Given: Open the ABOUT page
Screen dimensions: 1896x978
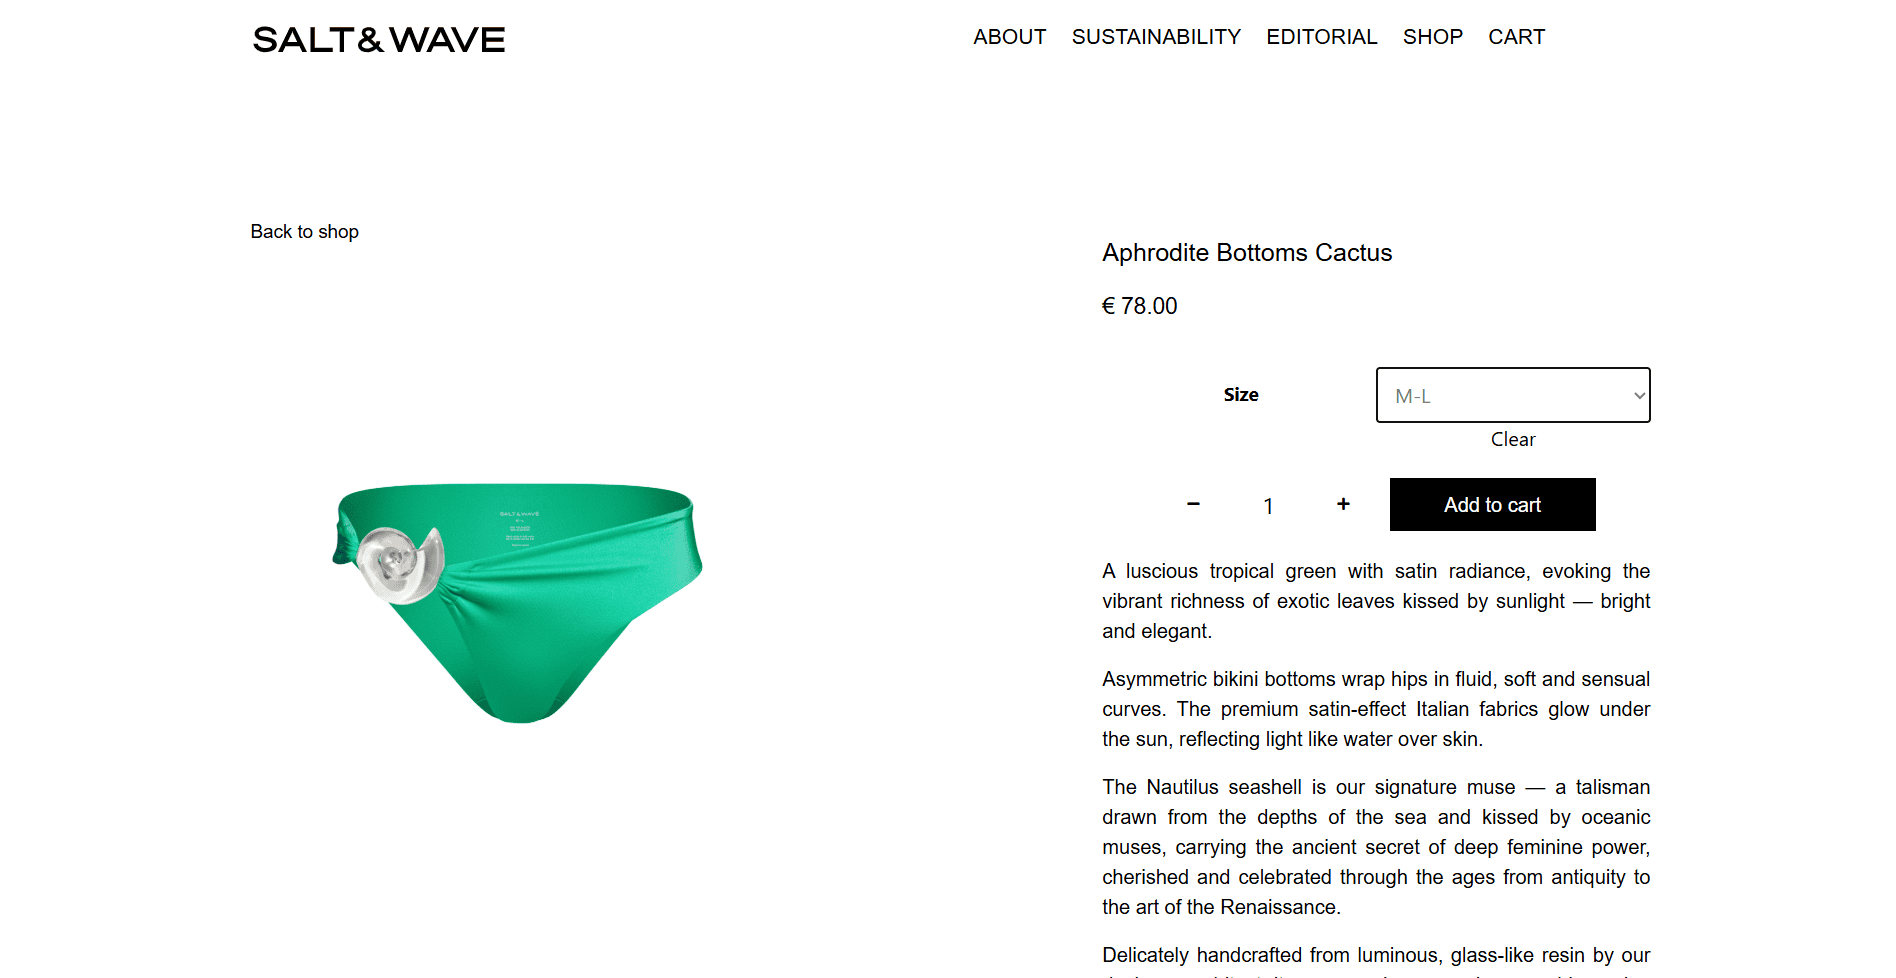Looking at the screenshot, I should (x=1010, y=37).
